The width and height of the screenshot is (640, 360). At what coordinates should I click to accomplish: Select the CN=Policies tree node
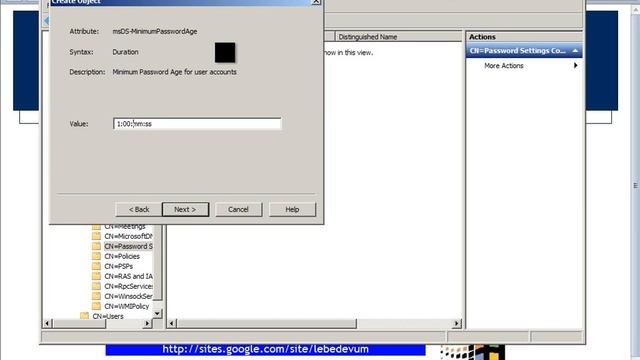tap(122, 256)
